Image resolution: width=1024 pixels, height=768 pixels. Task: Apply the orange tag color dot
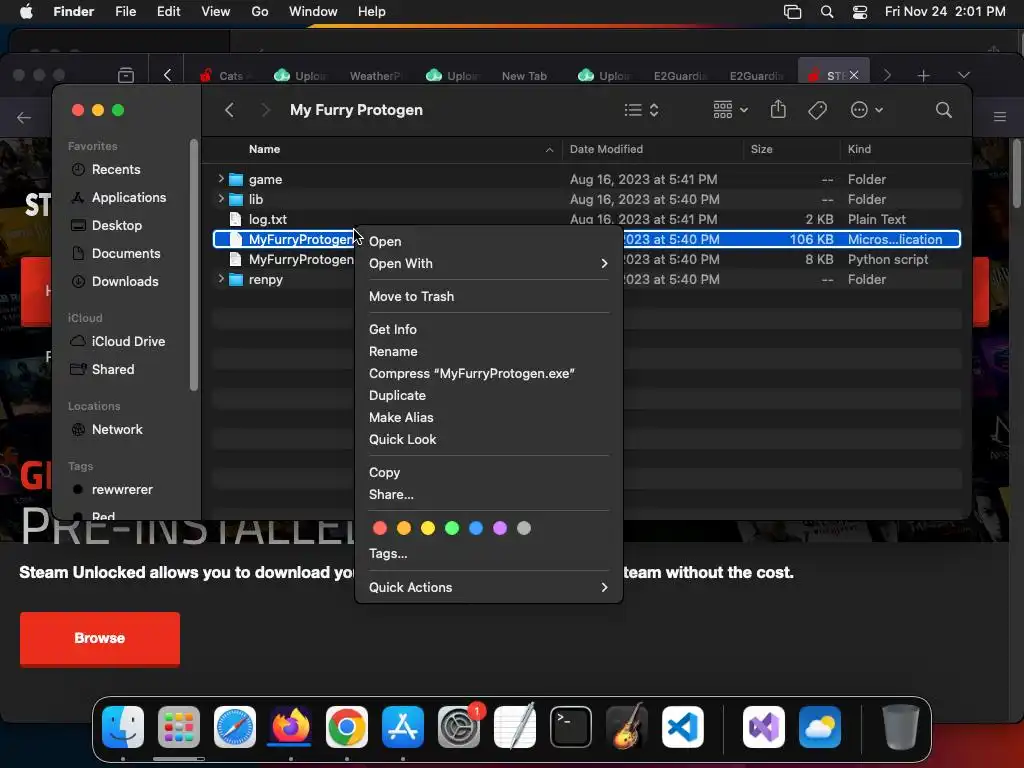(404, 528)
